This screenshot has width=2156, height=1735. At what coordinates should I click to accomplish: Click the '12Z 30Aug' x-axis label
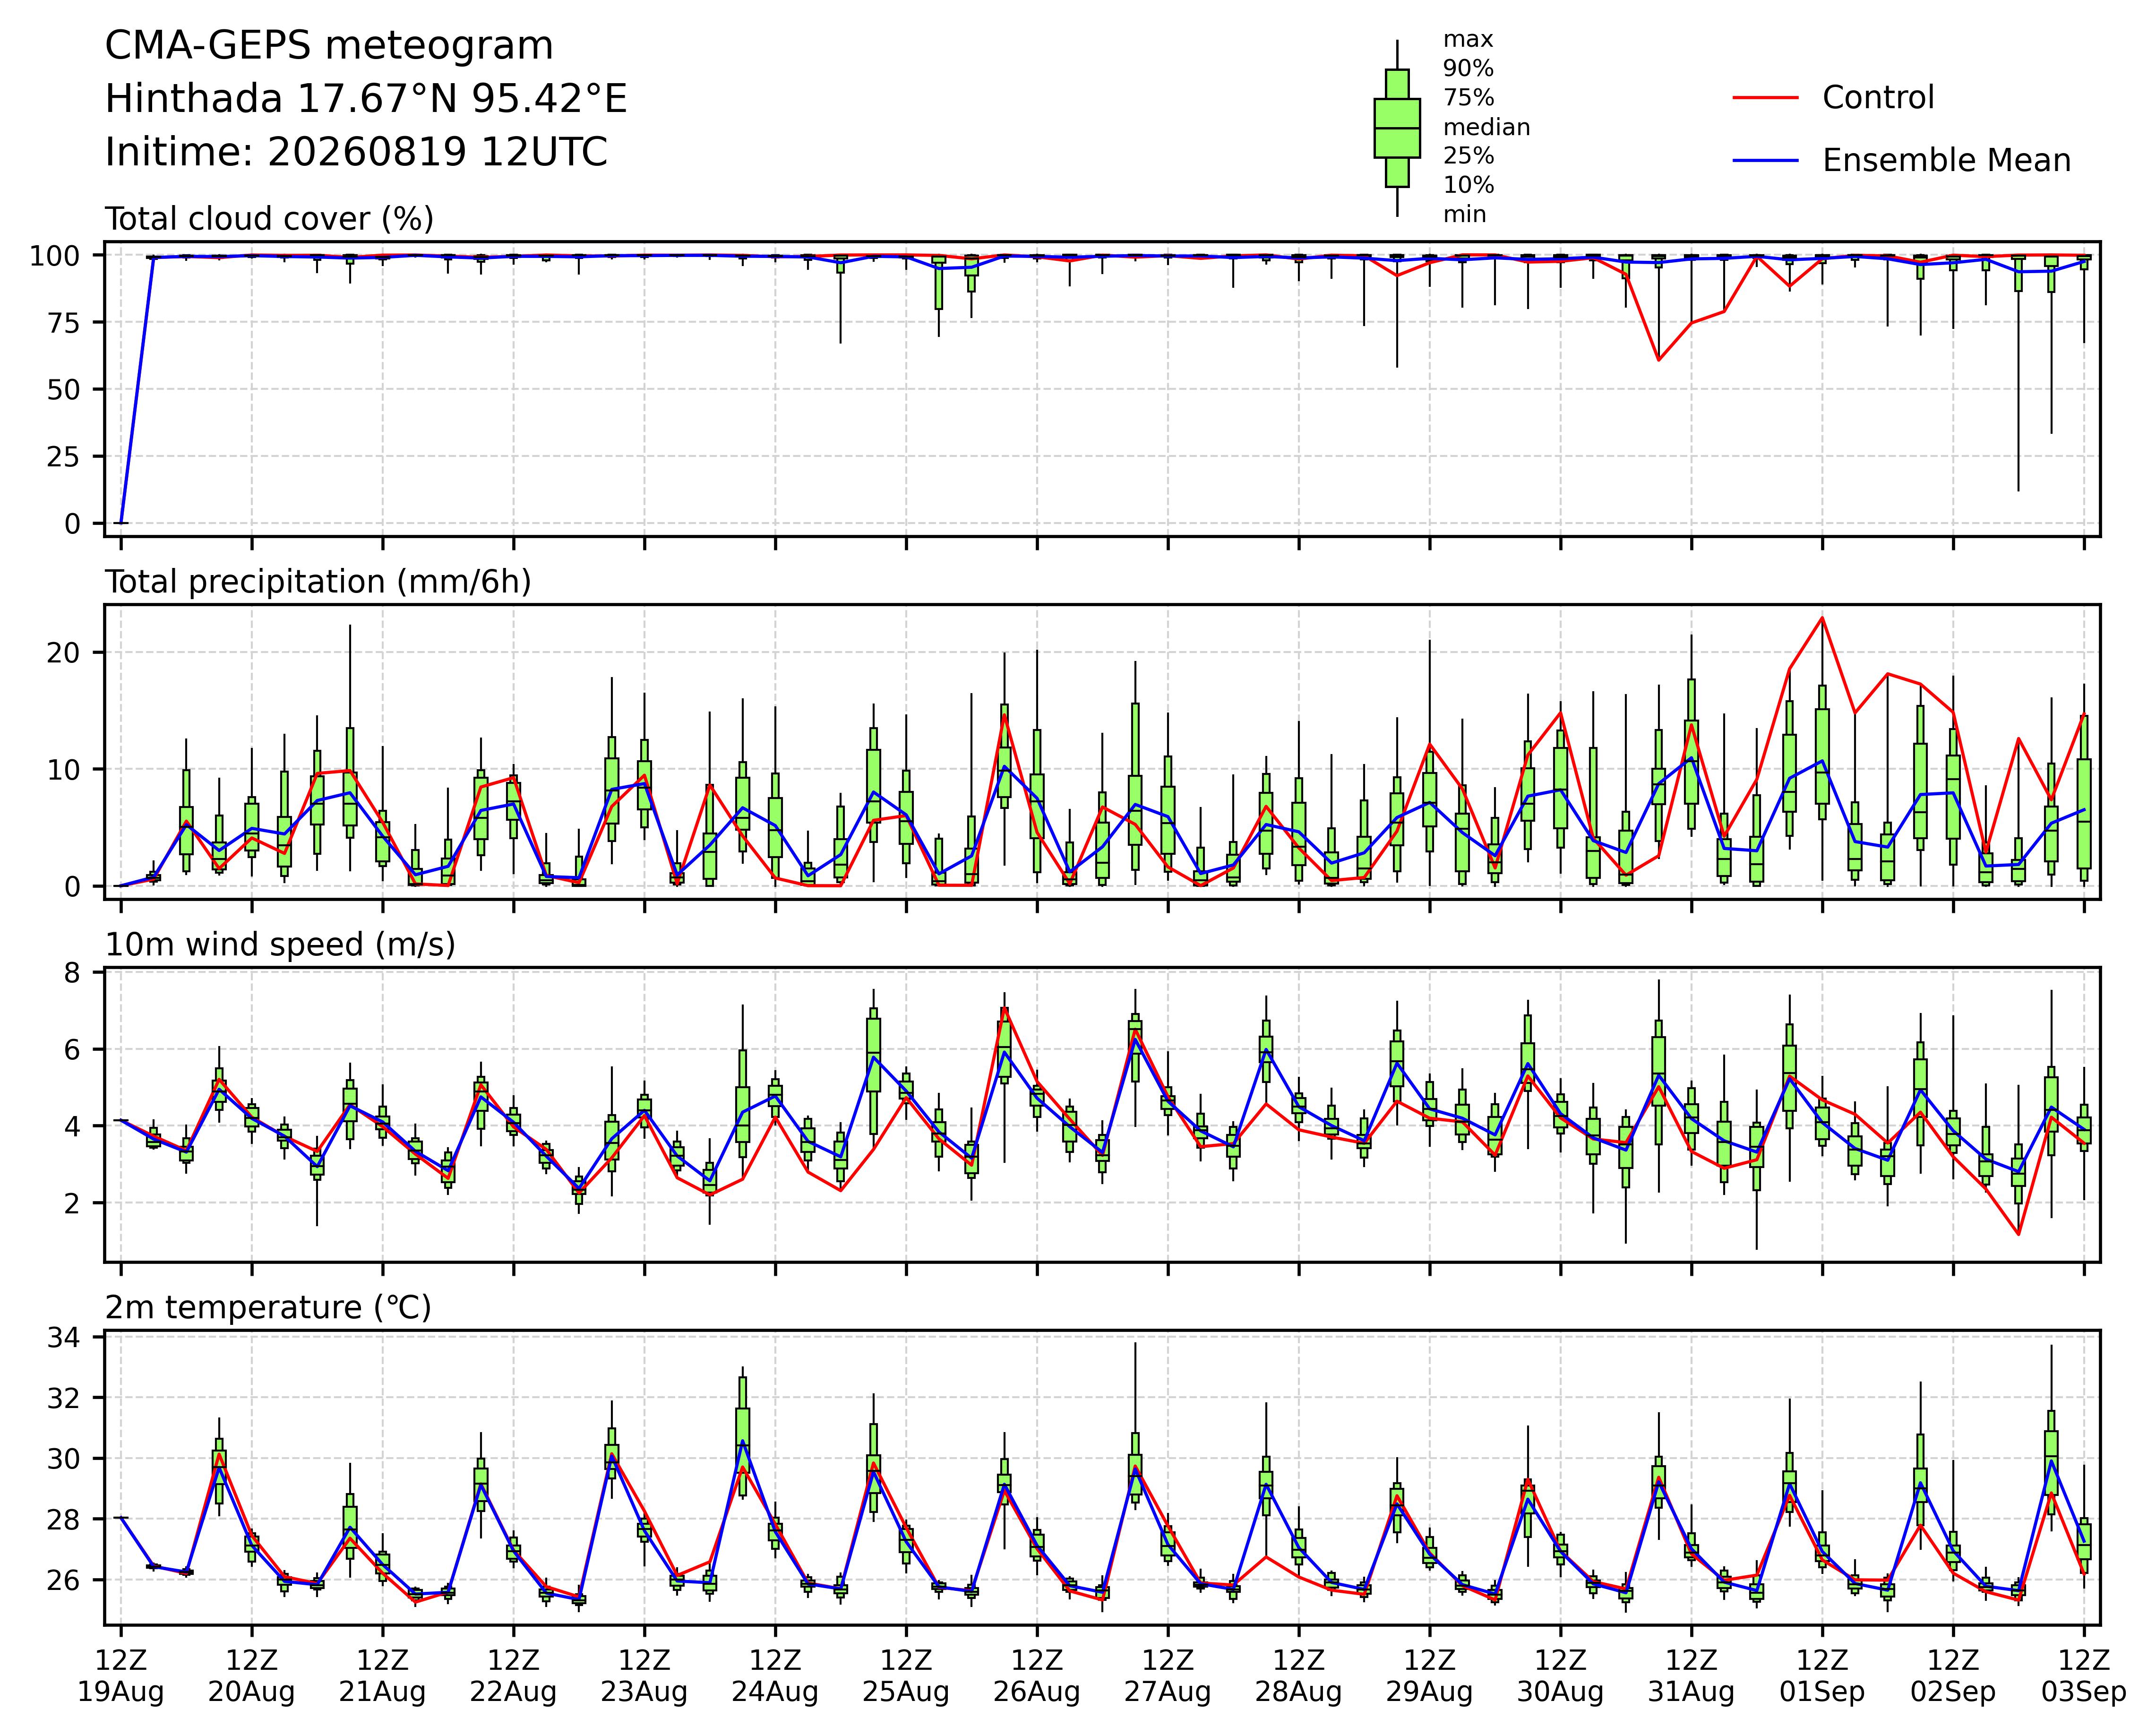(x=1560, y=1677)
